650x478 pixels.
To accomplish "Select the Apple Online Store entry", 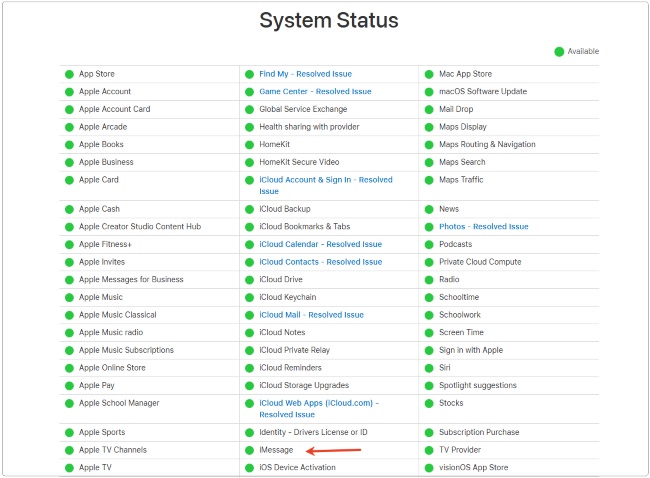I will pos(112,368).
